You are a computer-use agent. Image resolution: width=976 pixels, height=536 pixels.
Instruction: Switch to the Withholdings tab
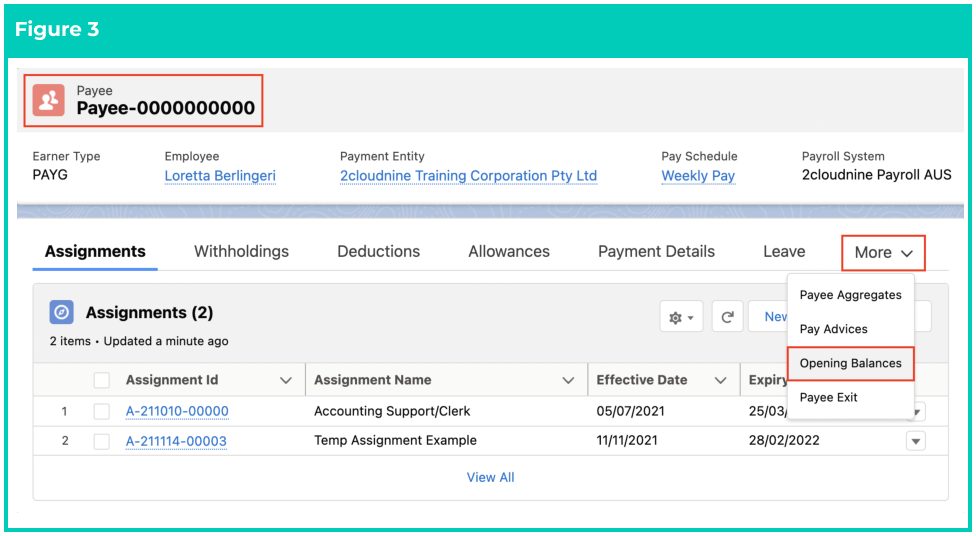point(242,252)
